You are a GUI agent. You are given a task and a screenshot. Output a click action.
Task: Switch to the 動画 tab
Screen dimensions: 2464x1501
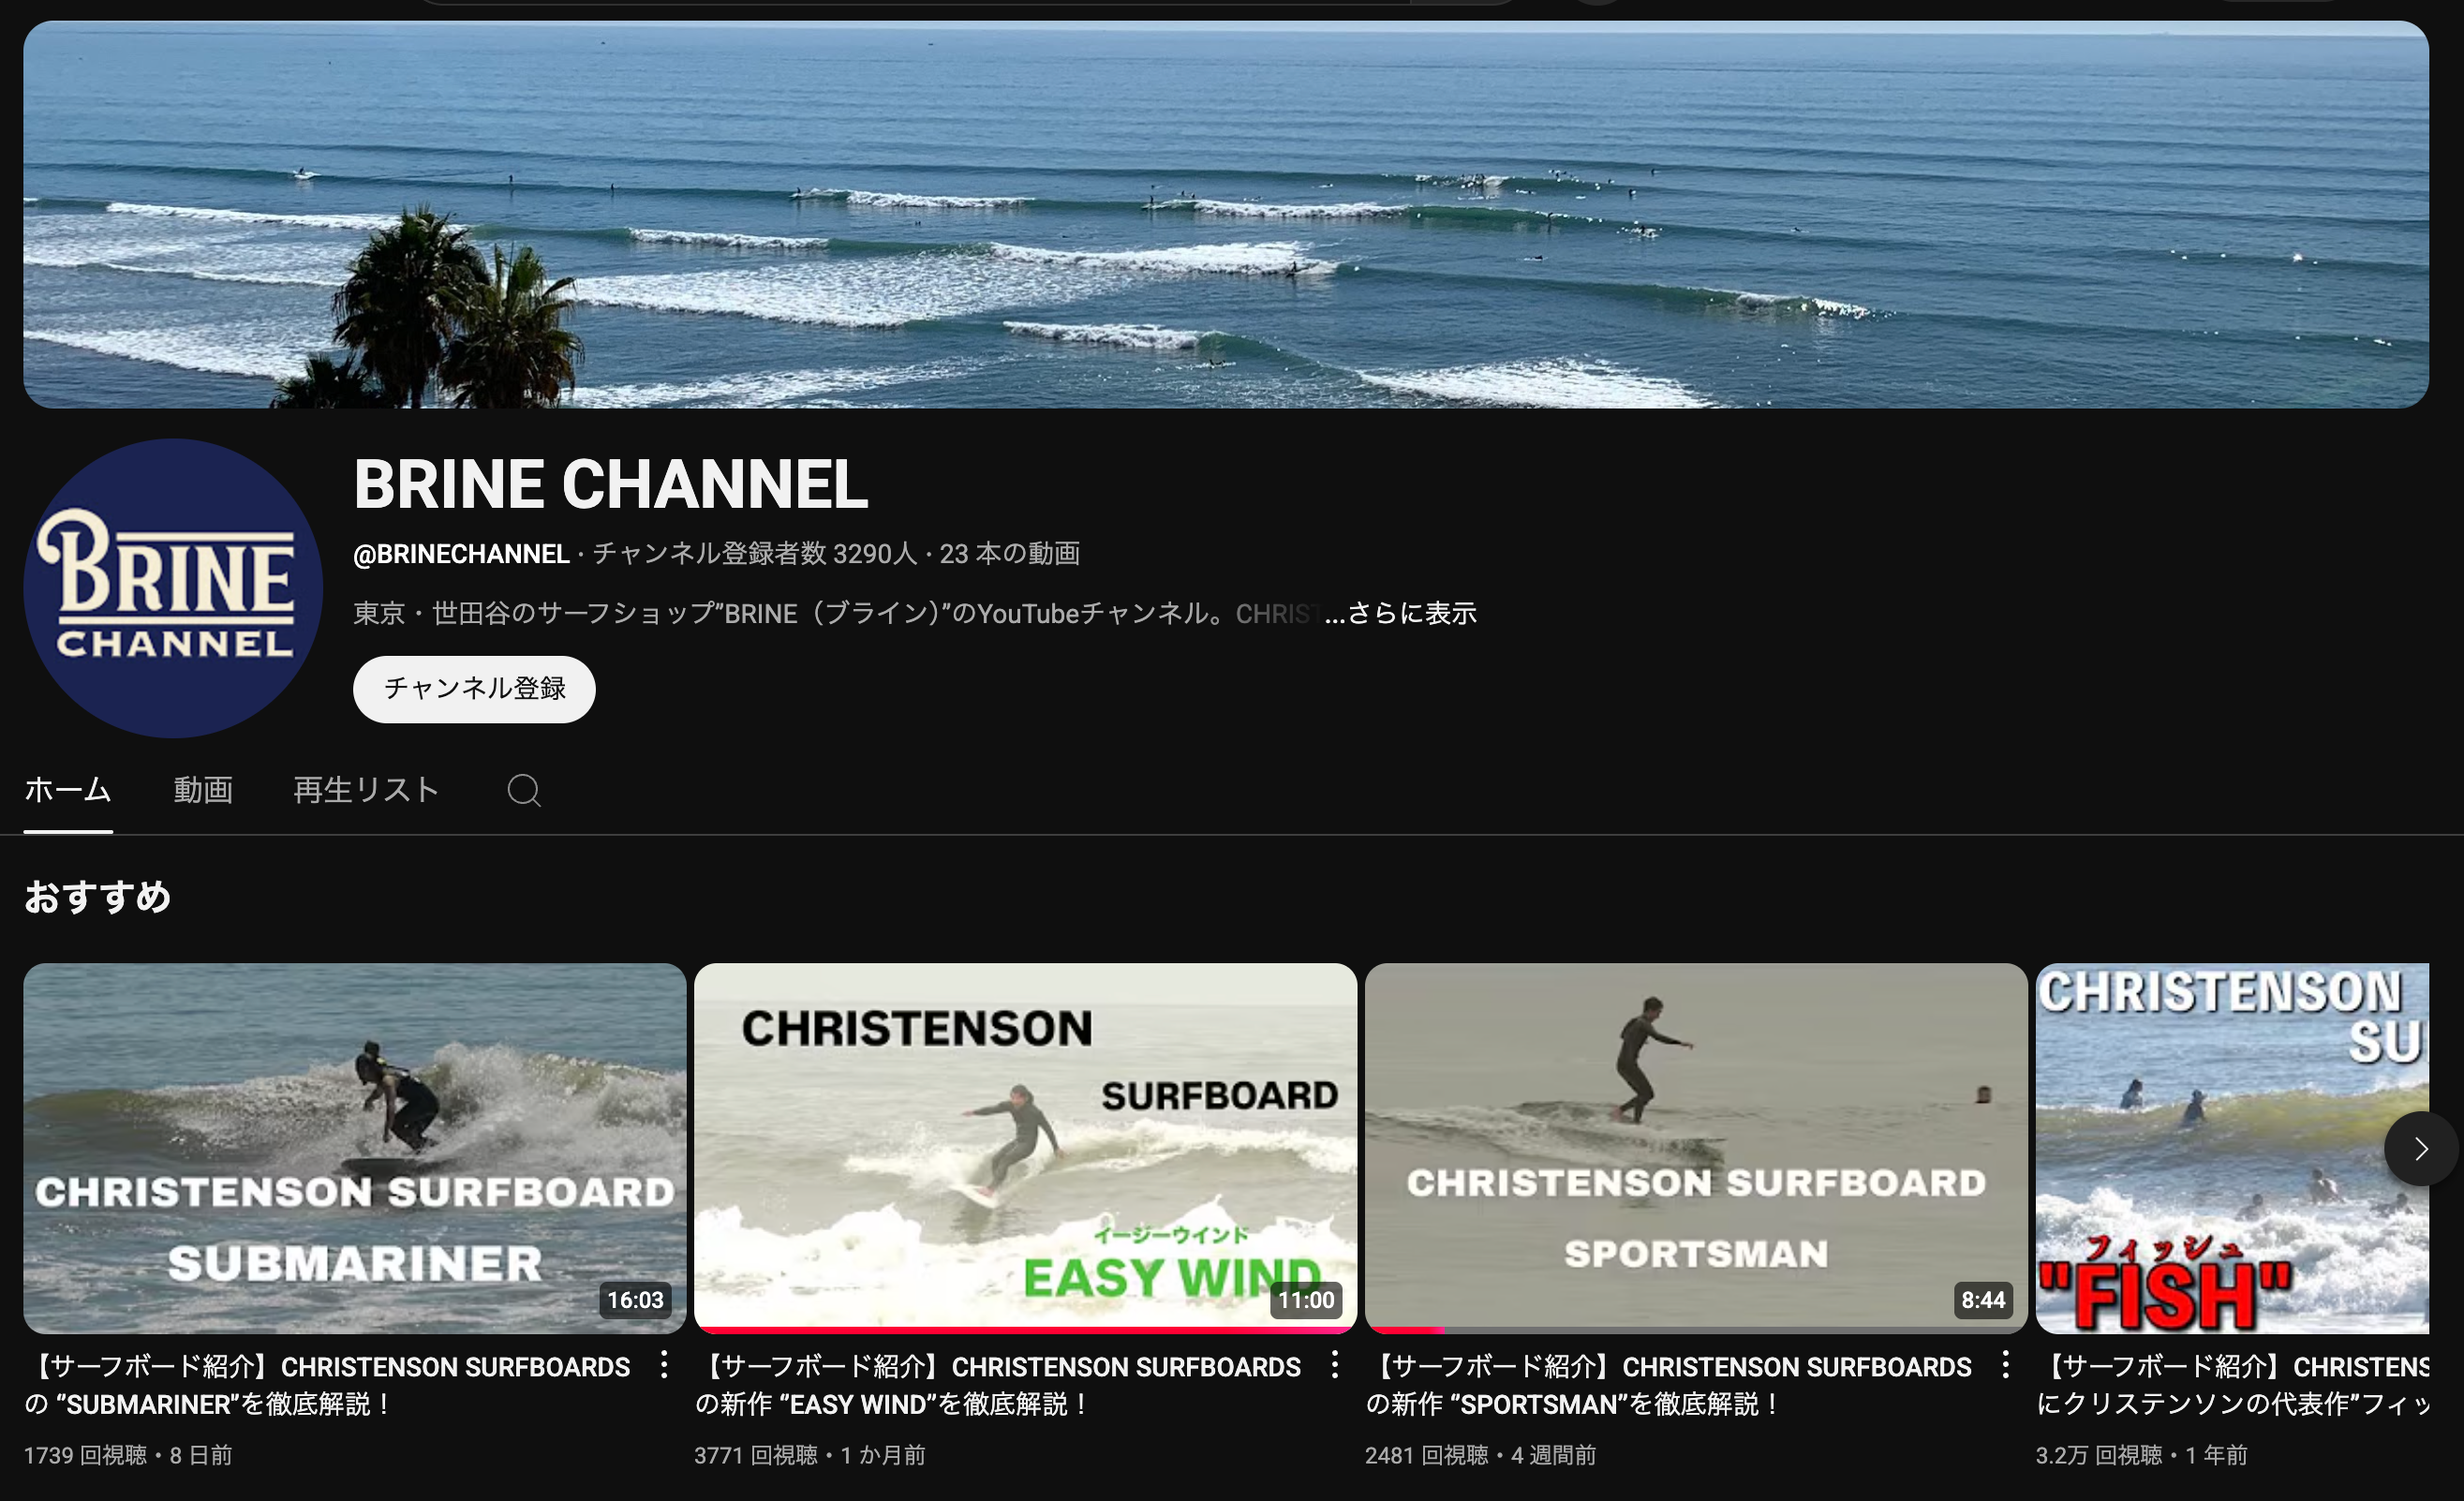point(203,790)
